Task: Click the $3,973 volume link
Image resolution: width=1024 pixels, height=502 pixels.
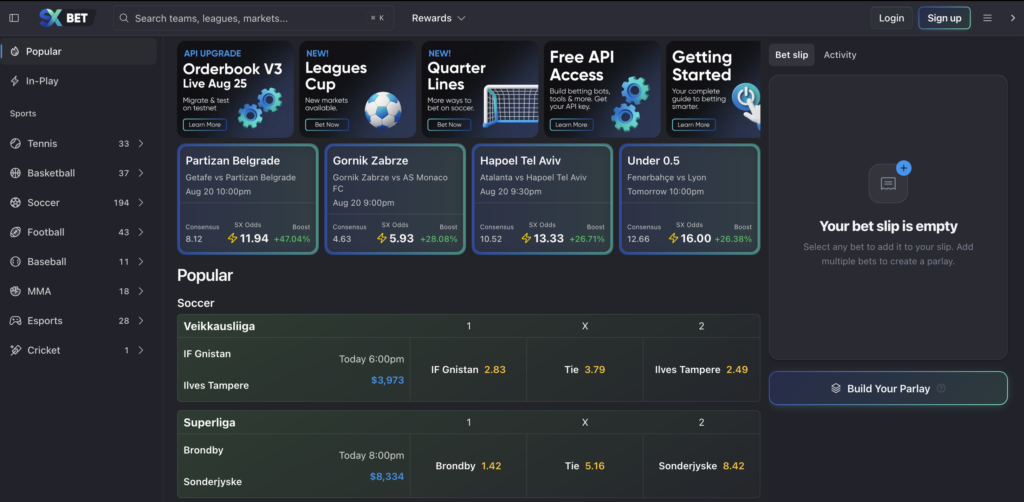Action: coord(387,380)
